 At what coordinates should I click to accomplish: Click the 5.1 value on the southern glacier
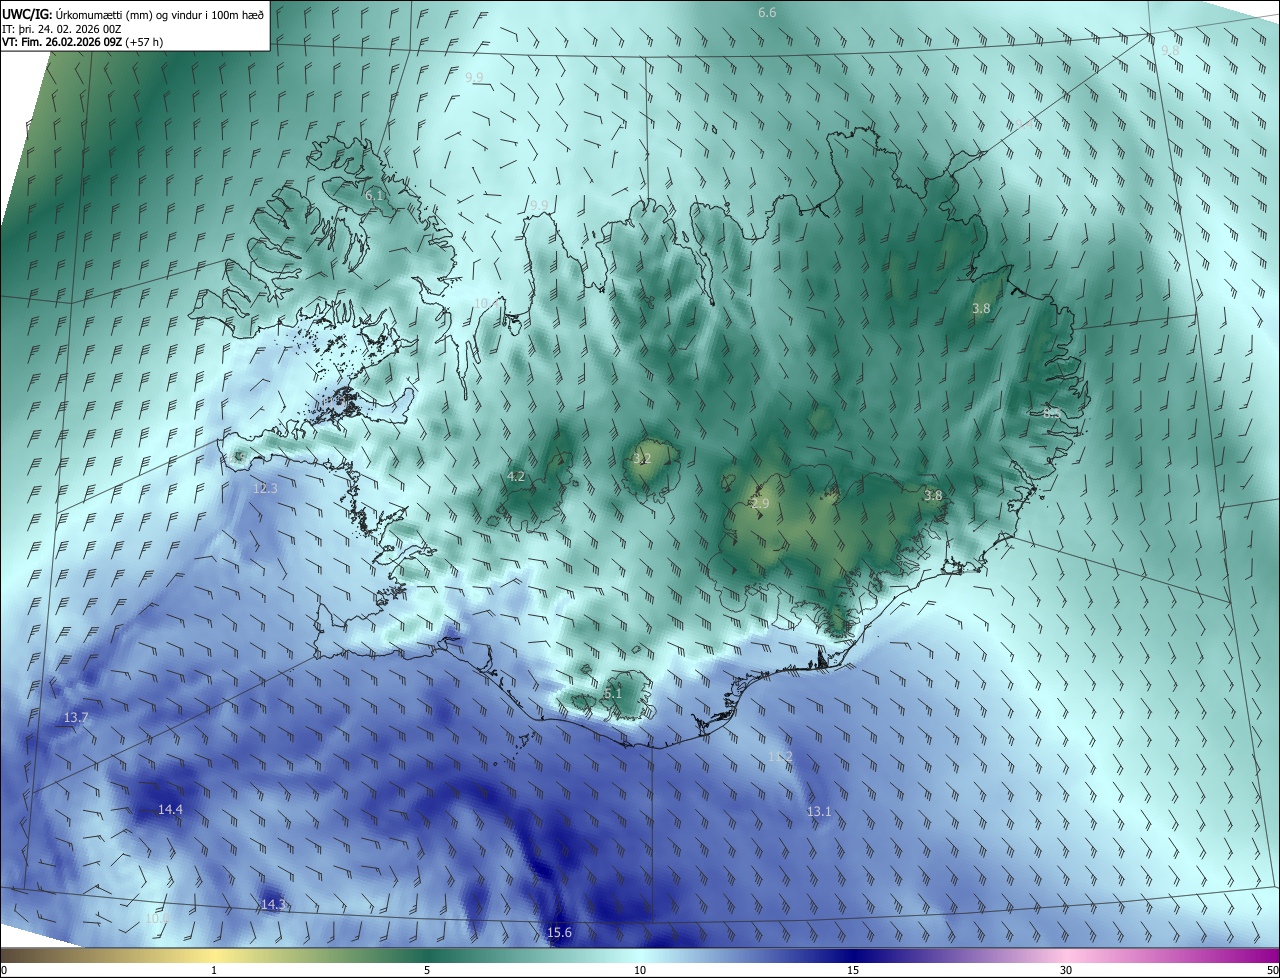click(613, 693)
